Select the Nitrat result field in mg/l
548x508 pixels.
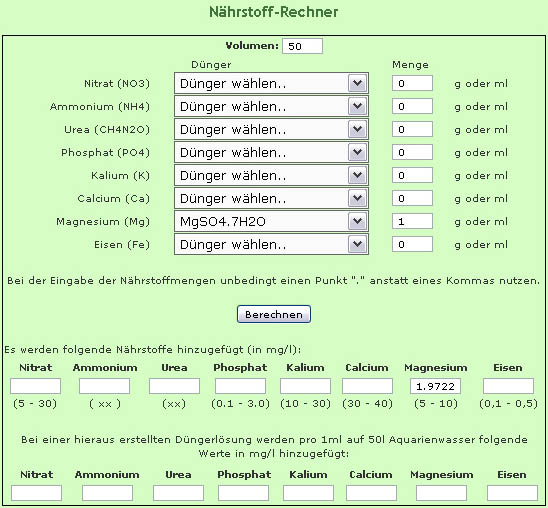(35, 386)
